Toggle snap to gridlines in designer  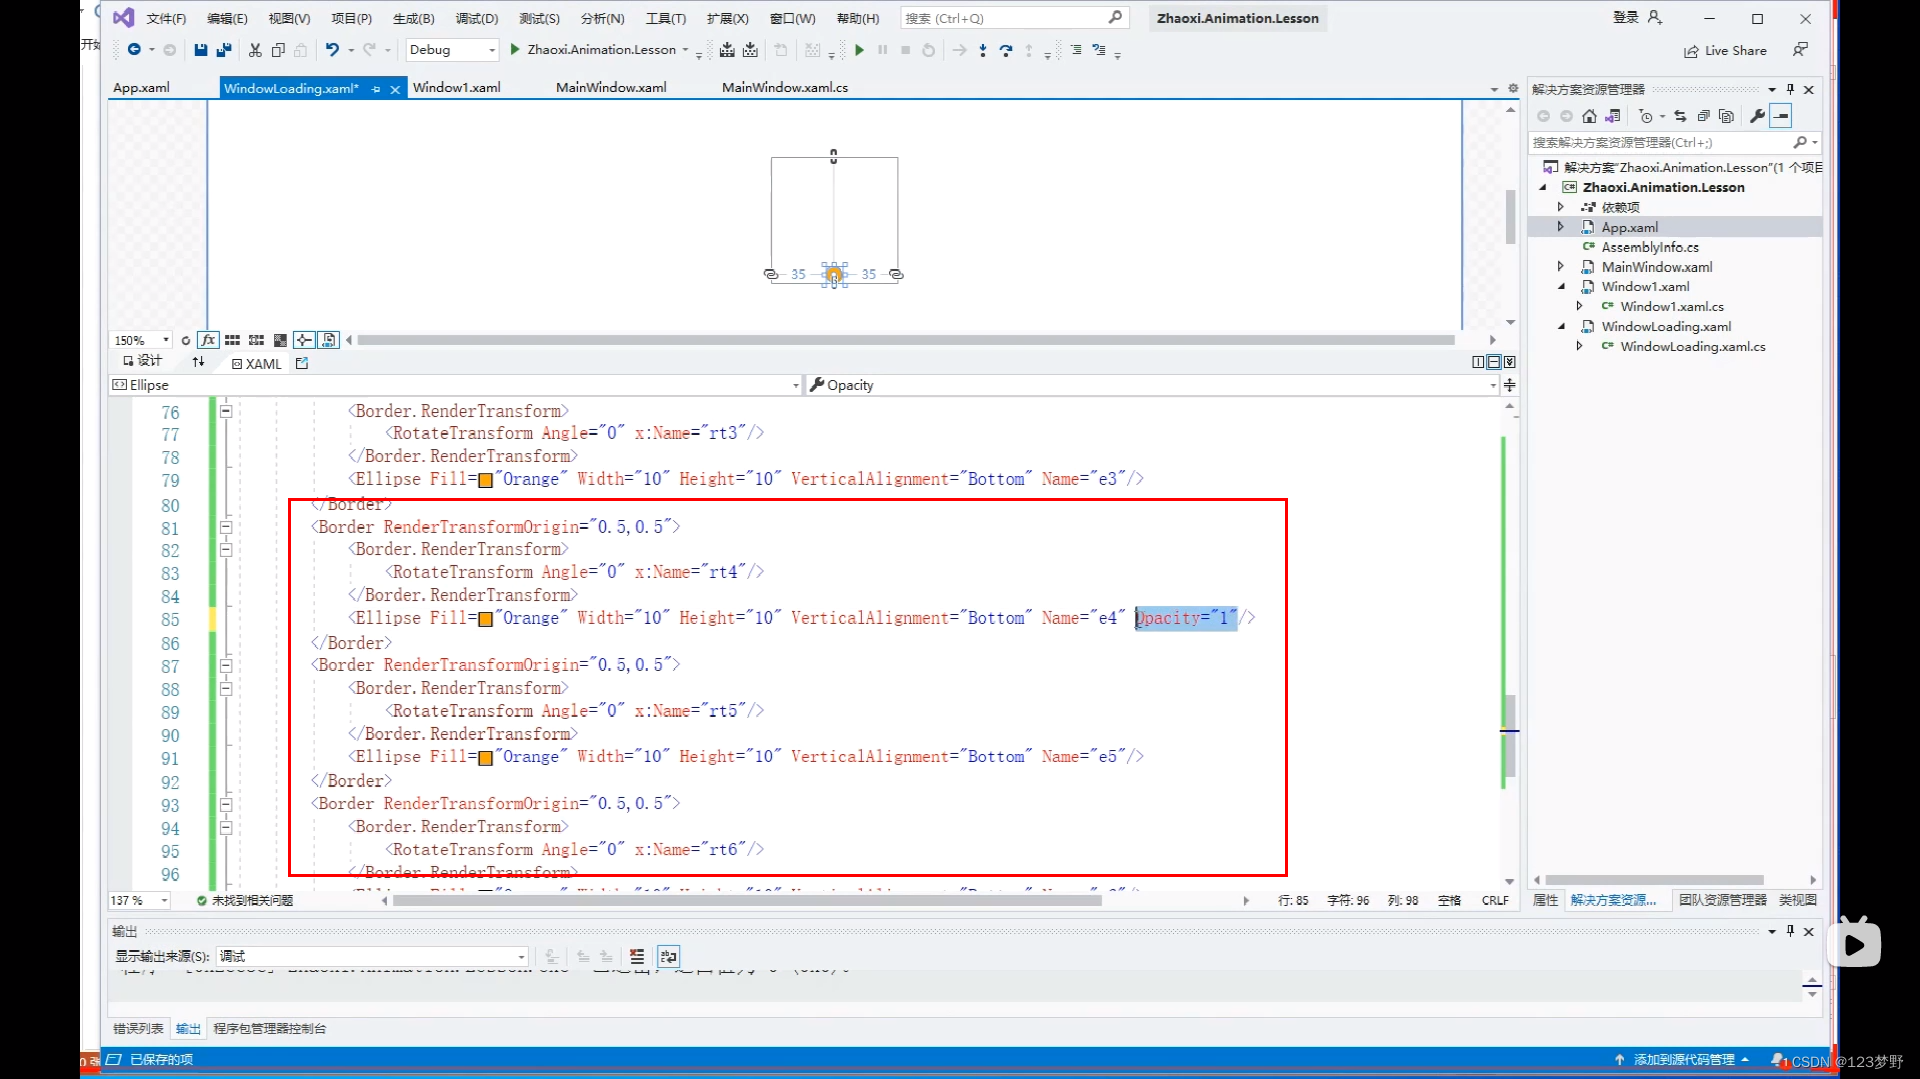coord(256,340)
